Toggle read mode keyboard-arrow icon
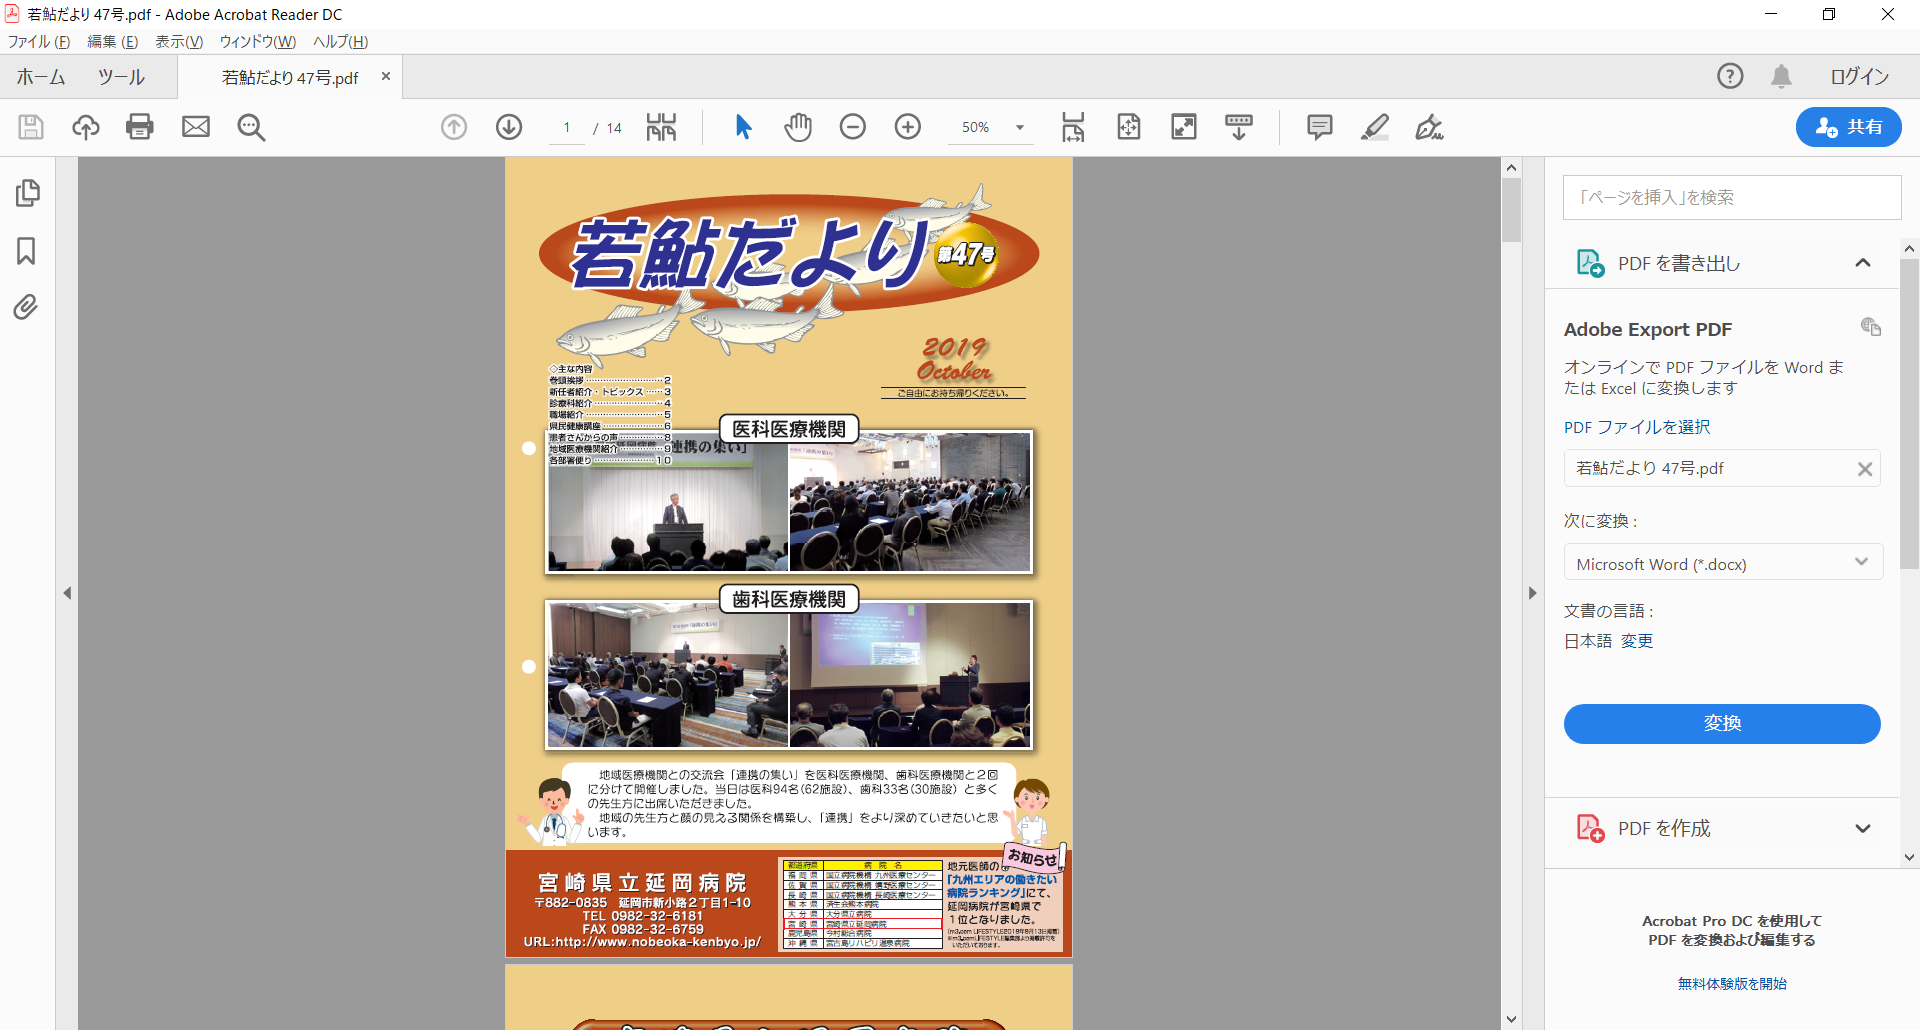 [1239, 127]
